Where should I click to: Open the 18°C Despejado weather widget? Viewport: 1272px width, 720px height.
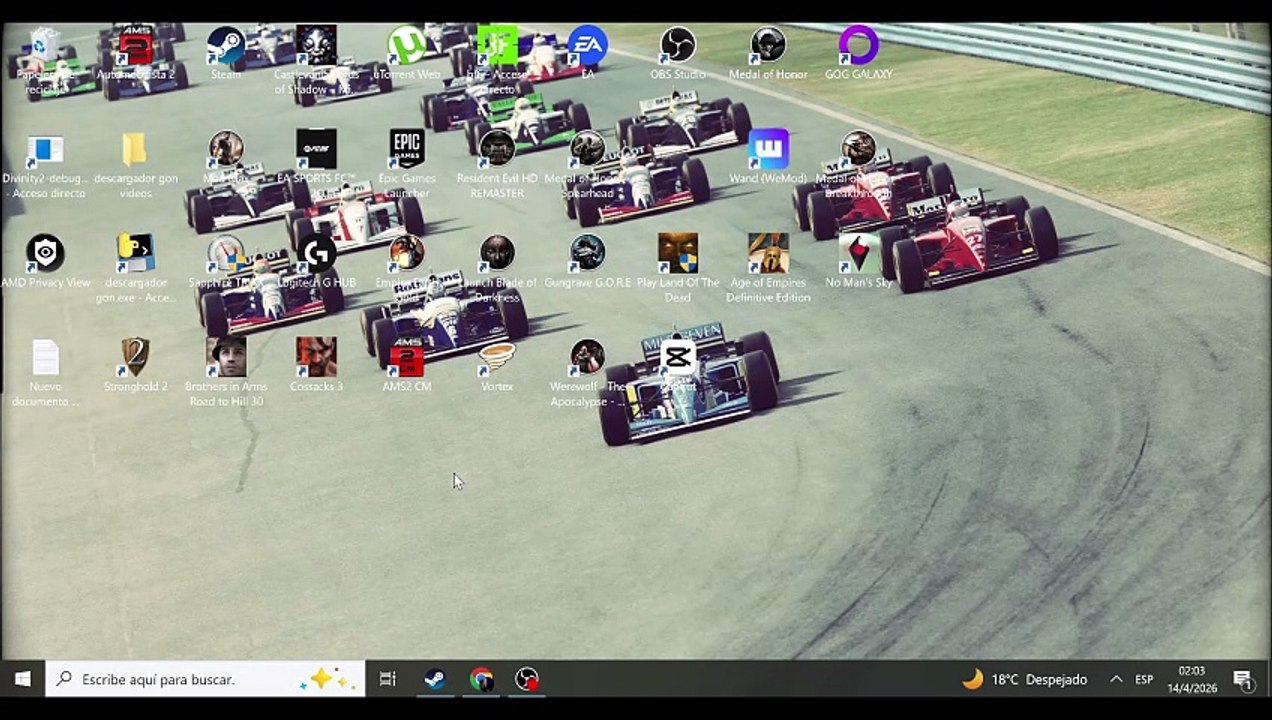tap(1024, 679)
